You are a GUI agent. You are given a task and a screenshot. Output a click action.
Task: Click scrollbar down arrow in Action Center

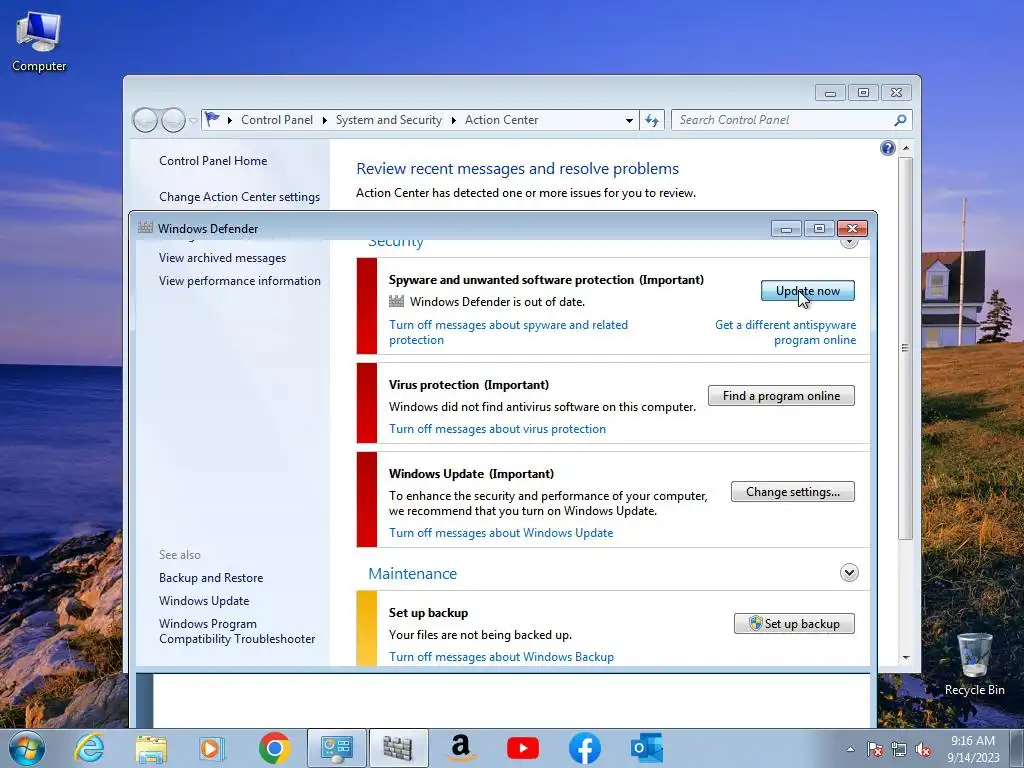(906, 658)
